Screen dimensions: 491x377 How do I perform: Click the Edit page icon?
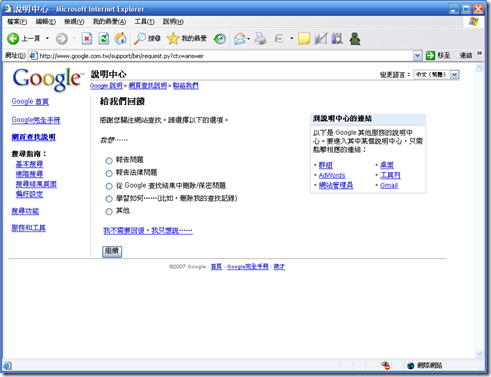[279, 39]
